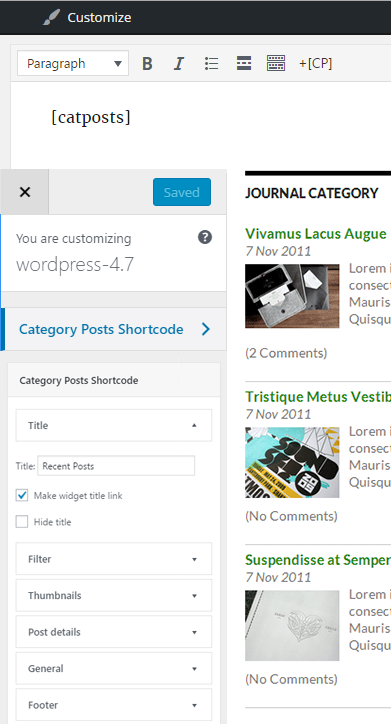Click the heart sketch thumbnail
The height and width of the screenshot is (724, 391).
click(x=292, y=625)
